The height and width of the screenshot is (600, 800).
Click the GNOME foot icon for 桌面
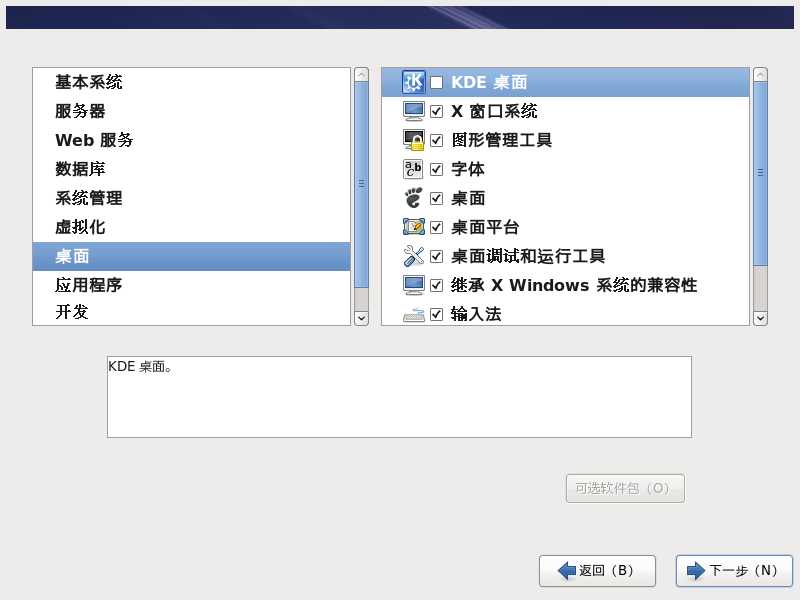tap(413, 198)
